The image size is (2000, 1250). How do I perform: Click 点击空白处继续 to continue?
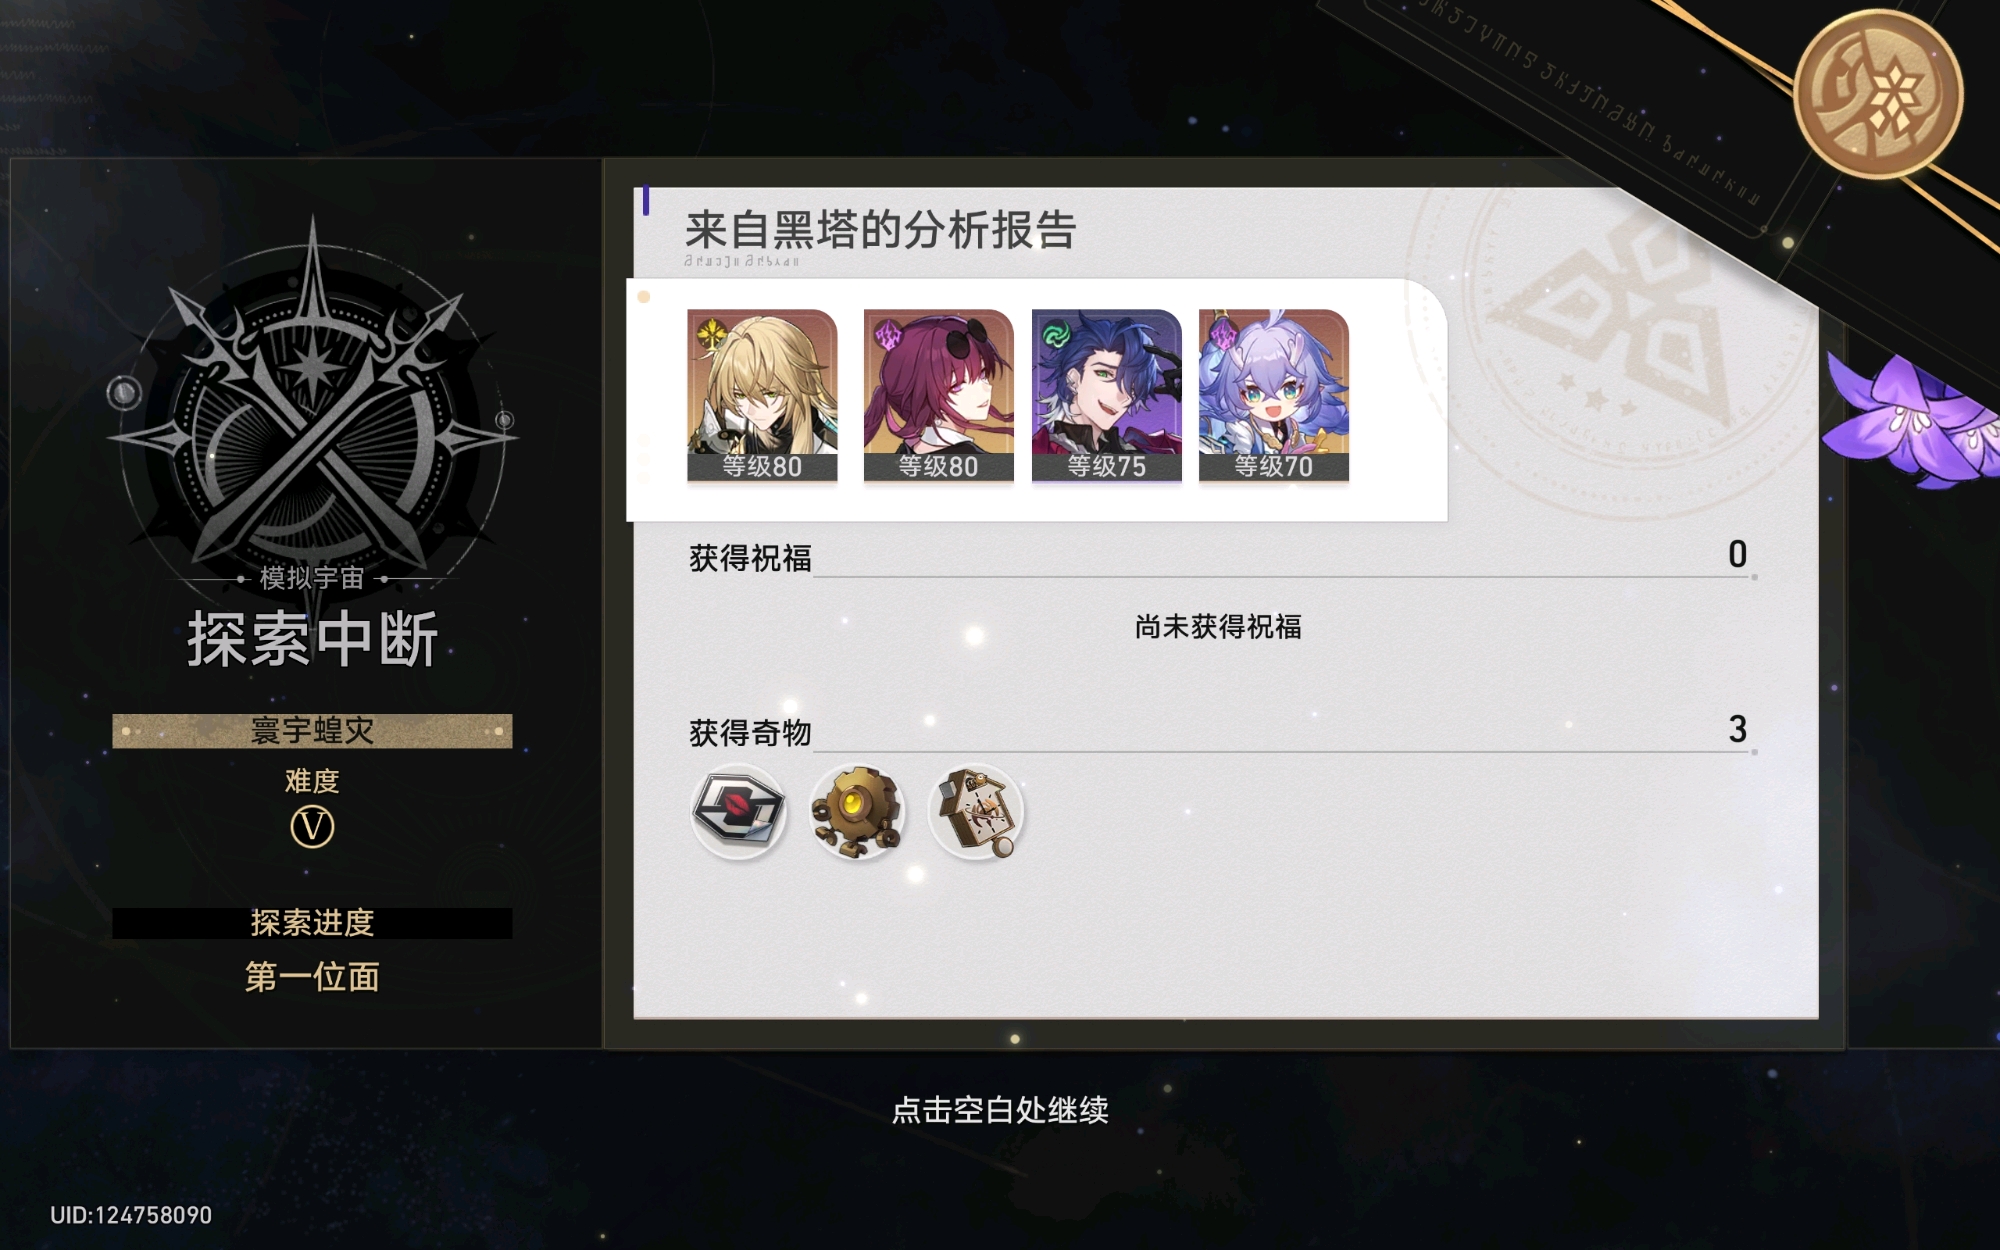coord(1000,1110)
